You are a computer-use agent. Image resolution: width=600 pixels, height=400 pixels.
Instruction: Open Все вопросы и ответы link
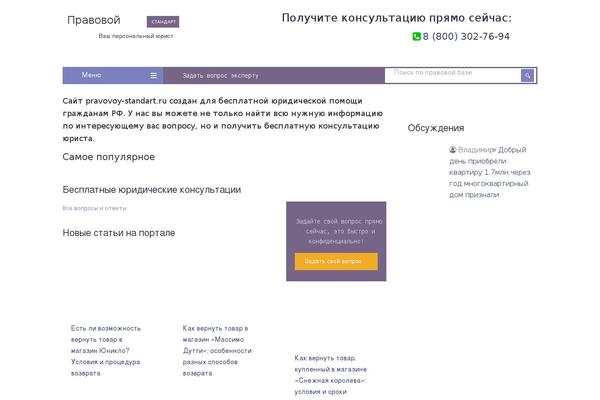pyautogui.click(x=95, y=208)
